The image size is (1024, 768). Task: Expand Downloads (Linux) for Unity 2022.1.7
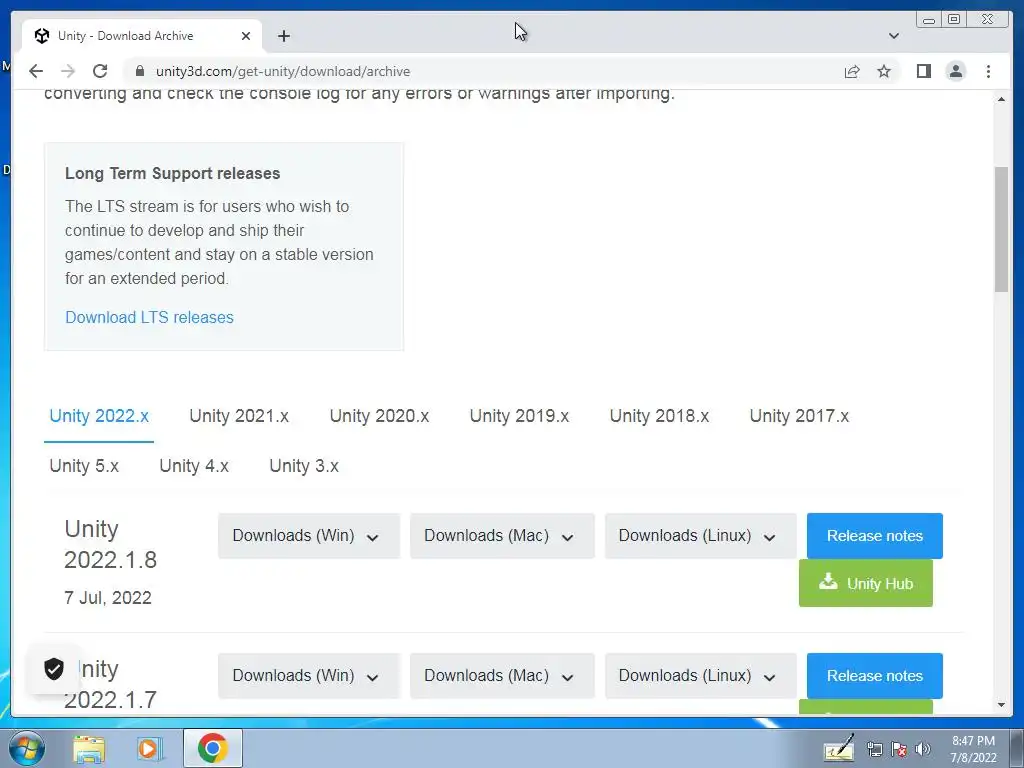pyautogui.click(x=700, y=676)
